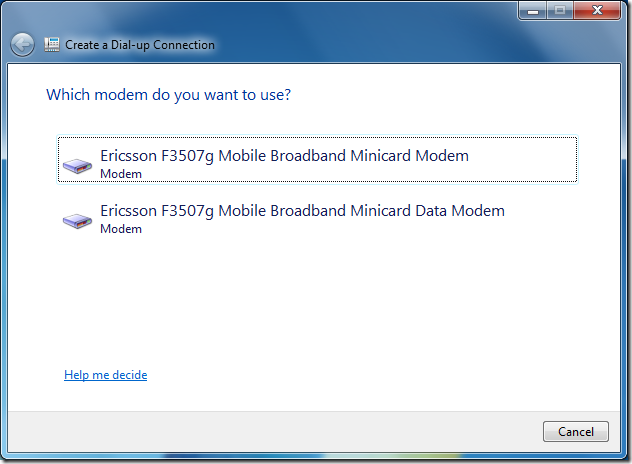Click 'Modem' subtitle under the Data Modem entry

tap(121, 229)
